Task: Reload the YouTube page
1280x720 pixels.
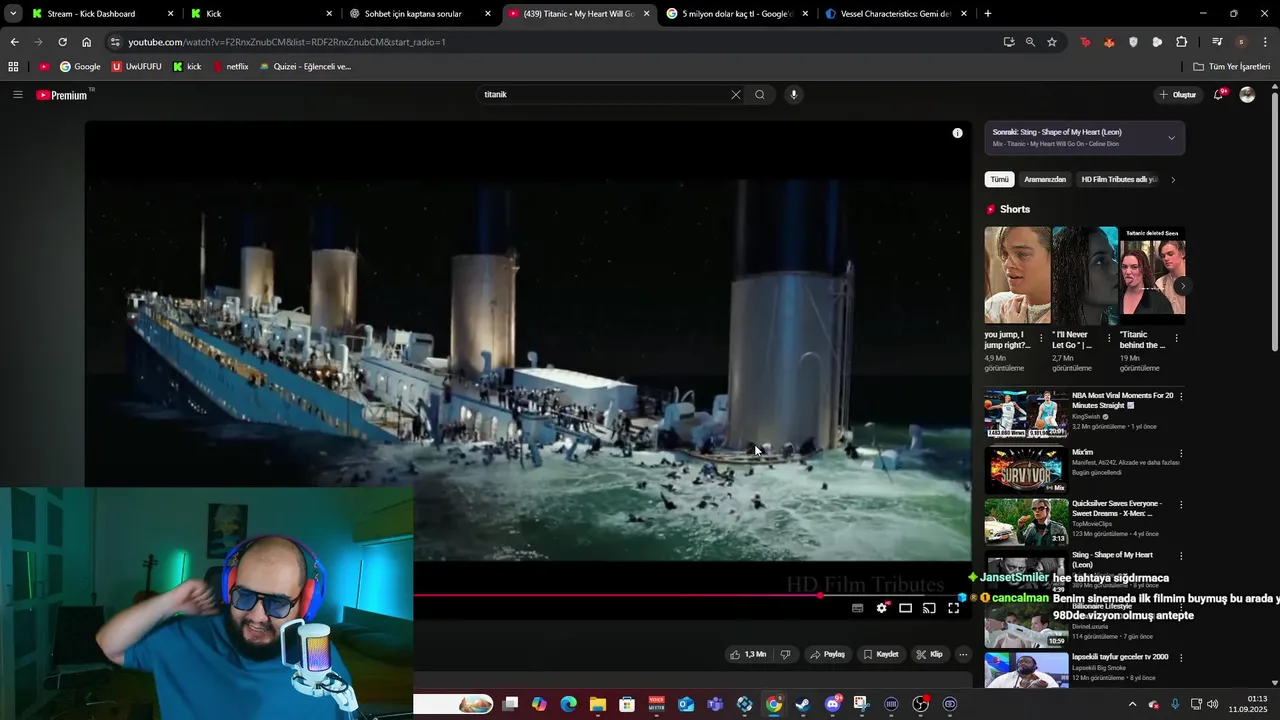Action: pos(62,42)
